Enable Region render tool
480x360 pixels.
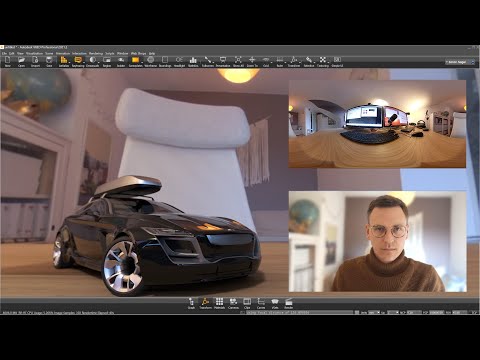[107, 62]
